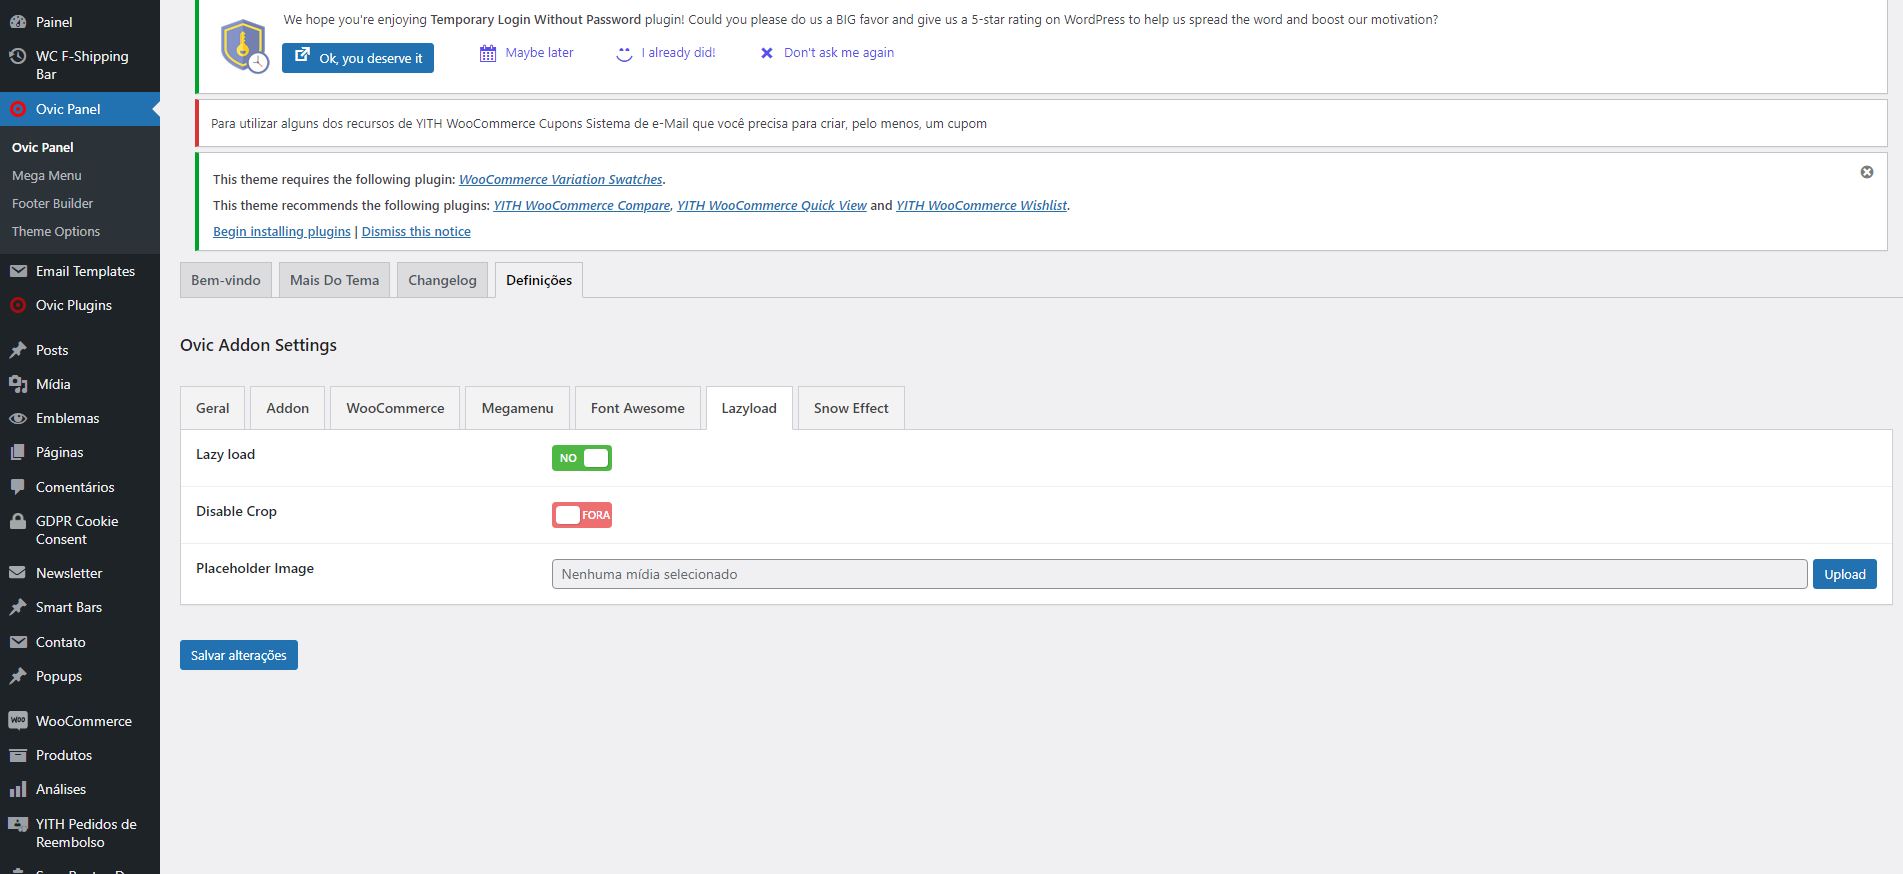Click the smiley icon beside I already did

pos(624,53)
